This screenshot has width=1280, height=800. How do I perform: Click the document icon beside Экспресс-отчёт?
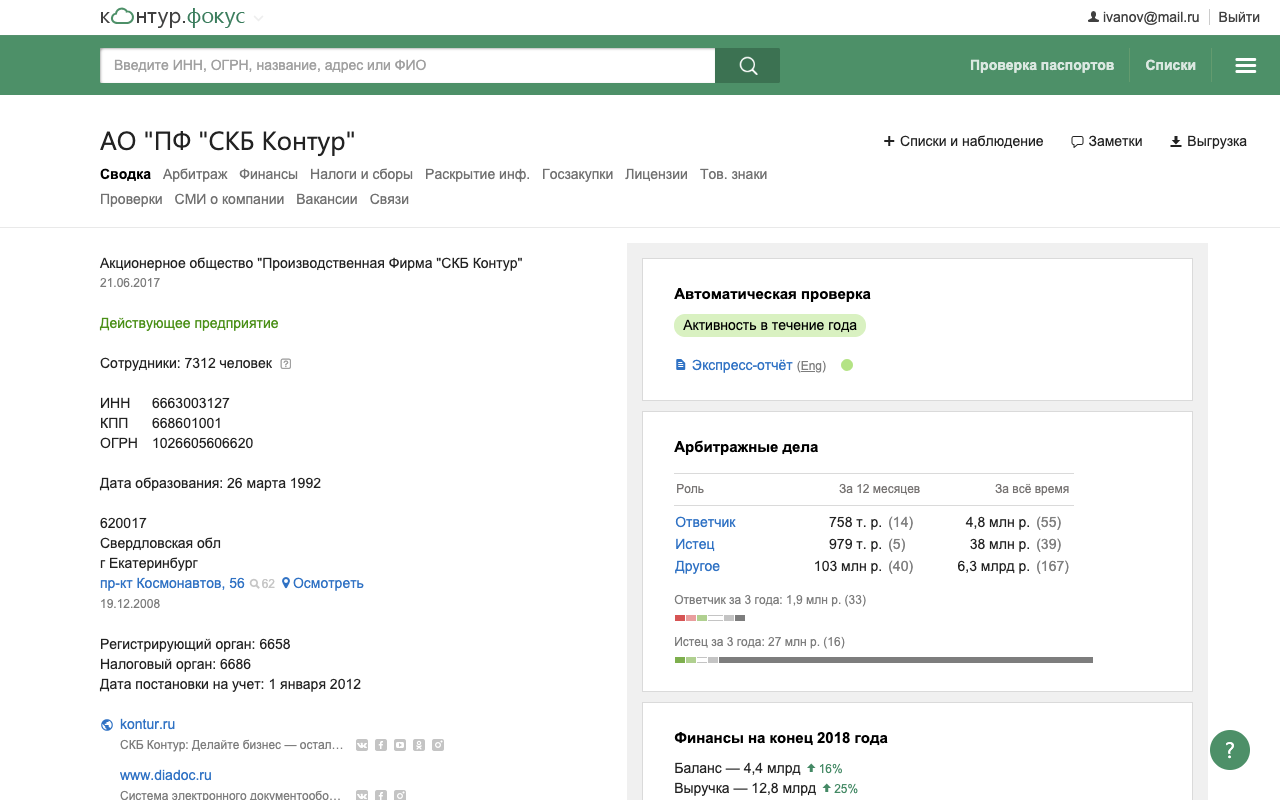(681, 365)
